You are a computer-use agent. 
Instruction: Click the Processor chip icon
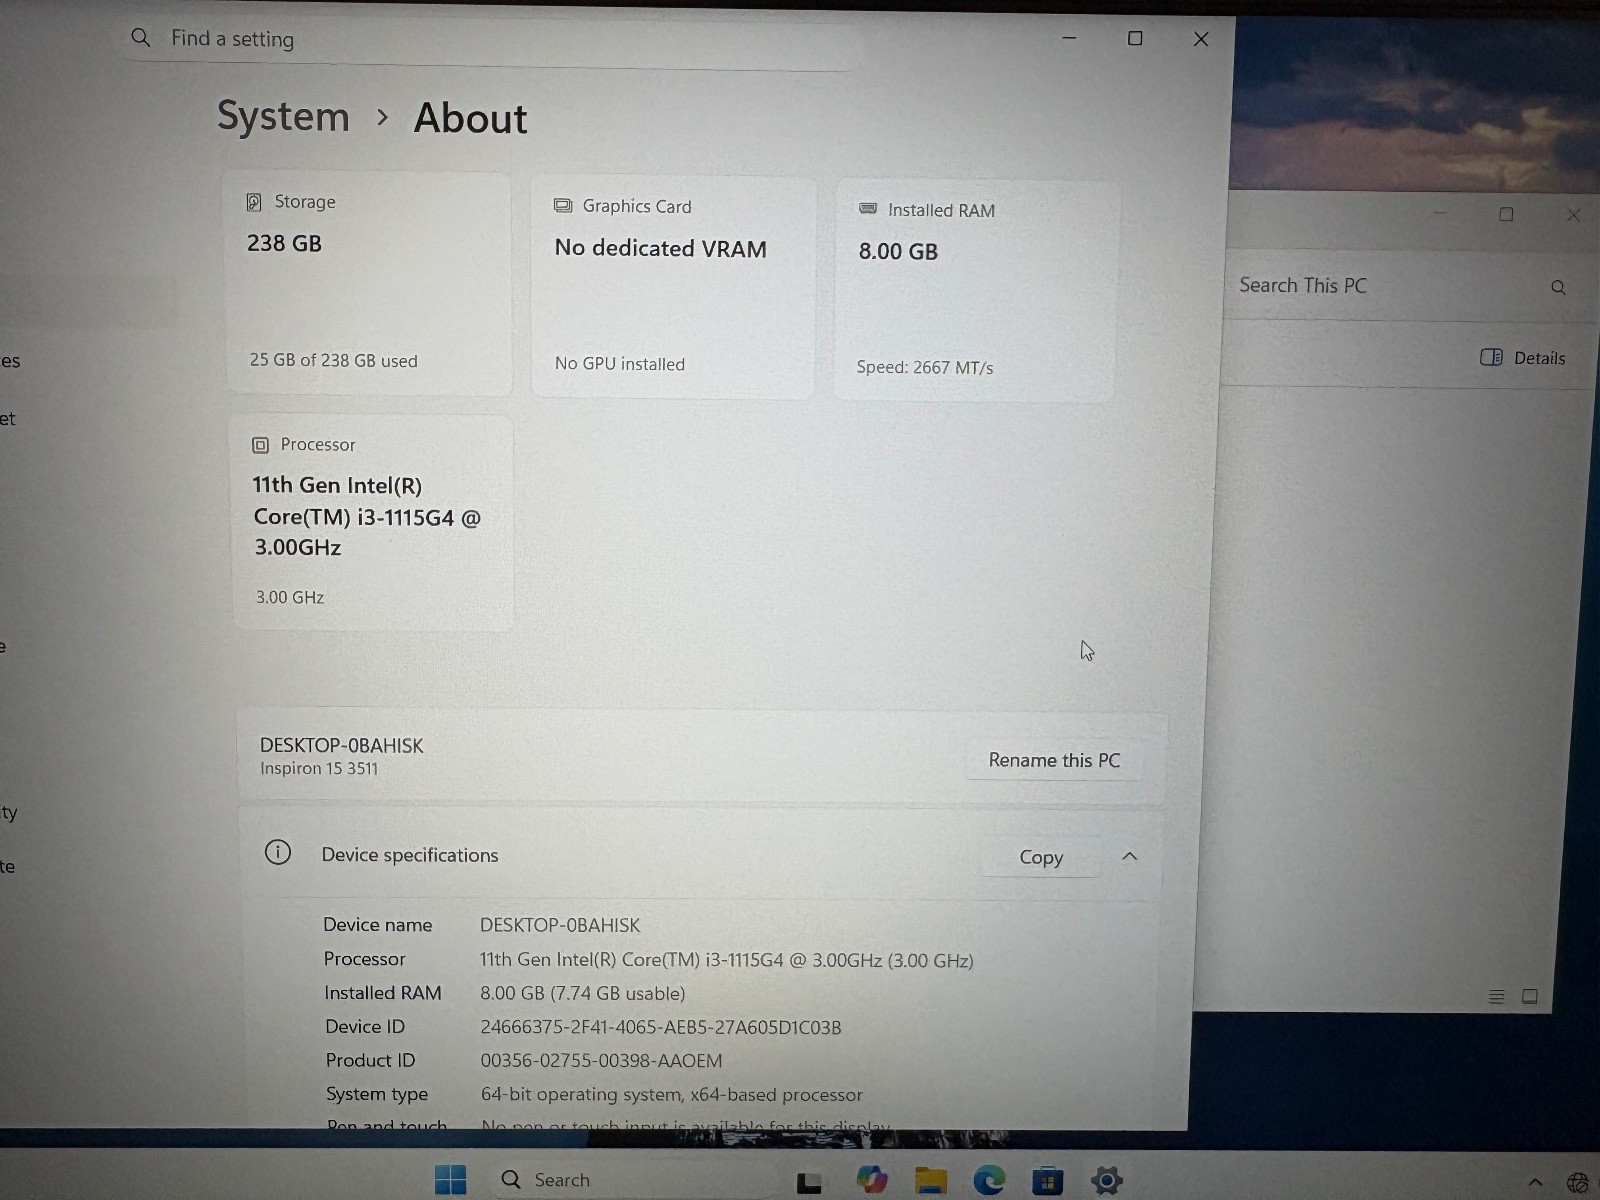[260, 445]
